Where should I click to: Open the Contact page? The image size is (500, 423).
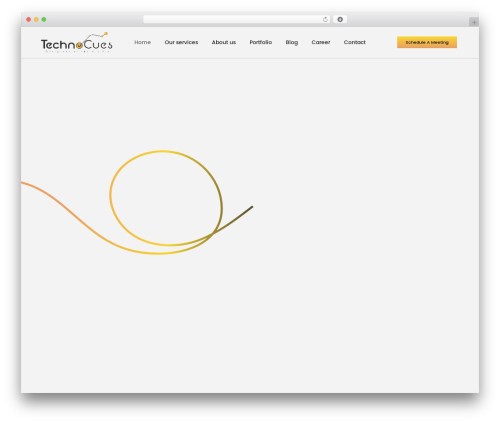point(355,42)
